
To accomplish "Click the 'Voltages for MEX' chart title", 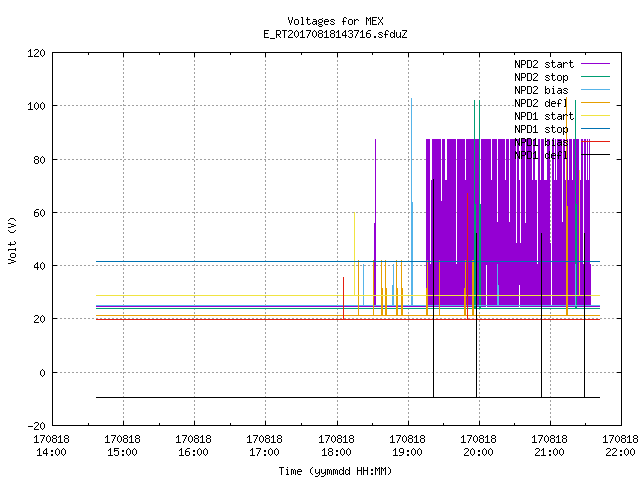I will [335, 21].
